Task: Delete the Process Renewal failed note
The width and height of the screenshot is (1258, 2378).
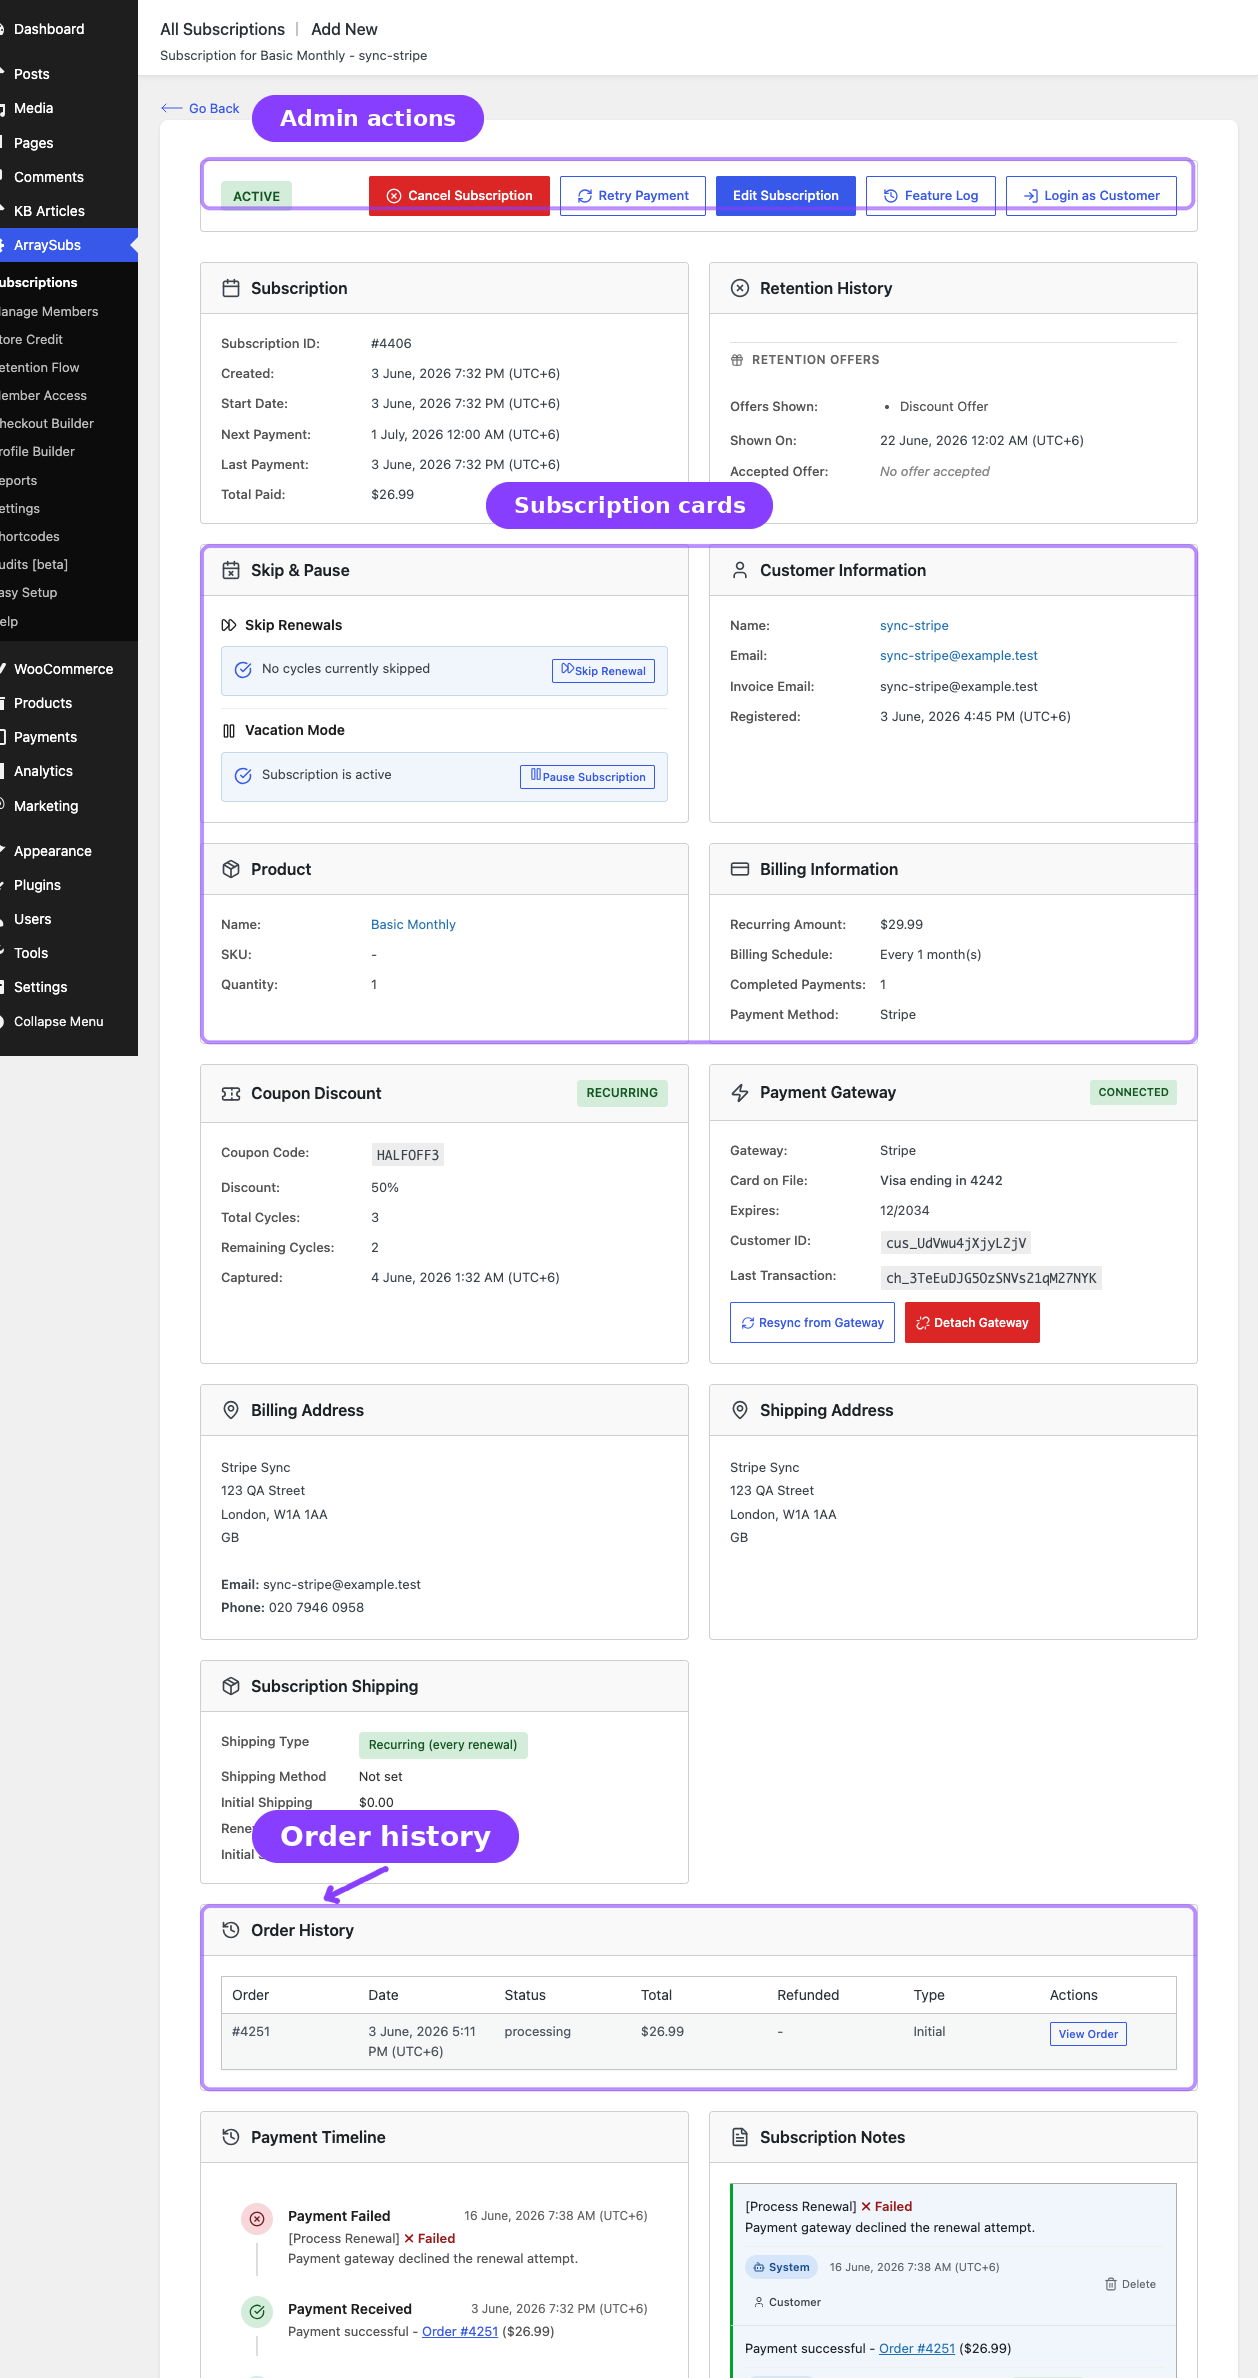Action: point(1130,2284)
